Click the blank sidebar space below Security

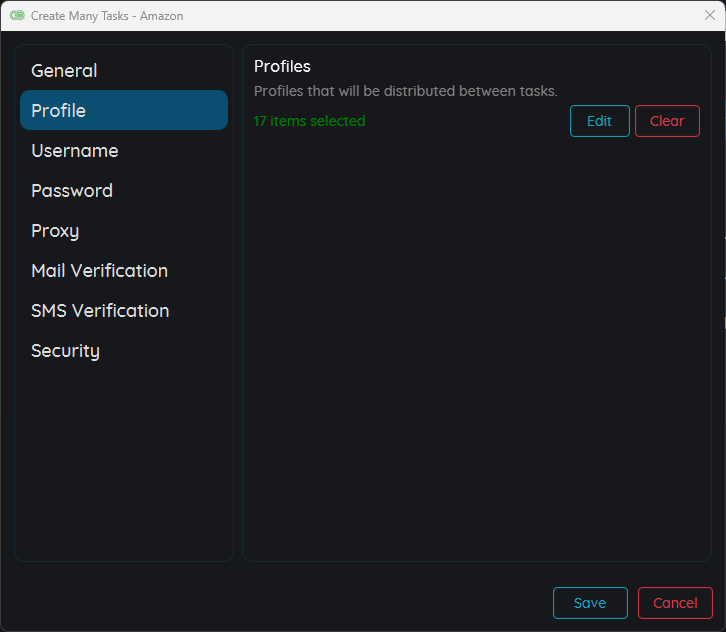point(123,460)
